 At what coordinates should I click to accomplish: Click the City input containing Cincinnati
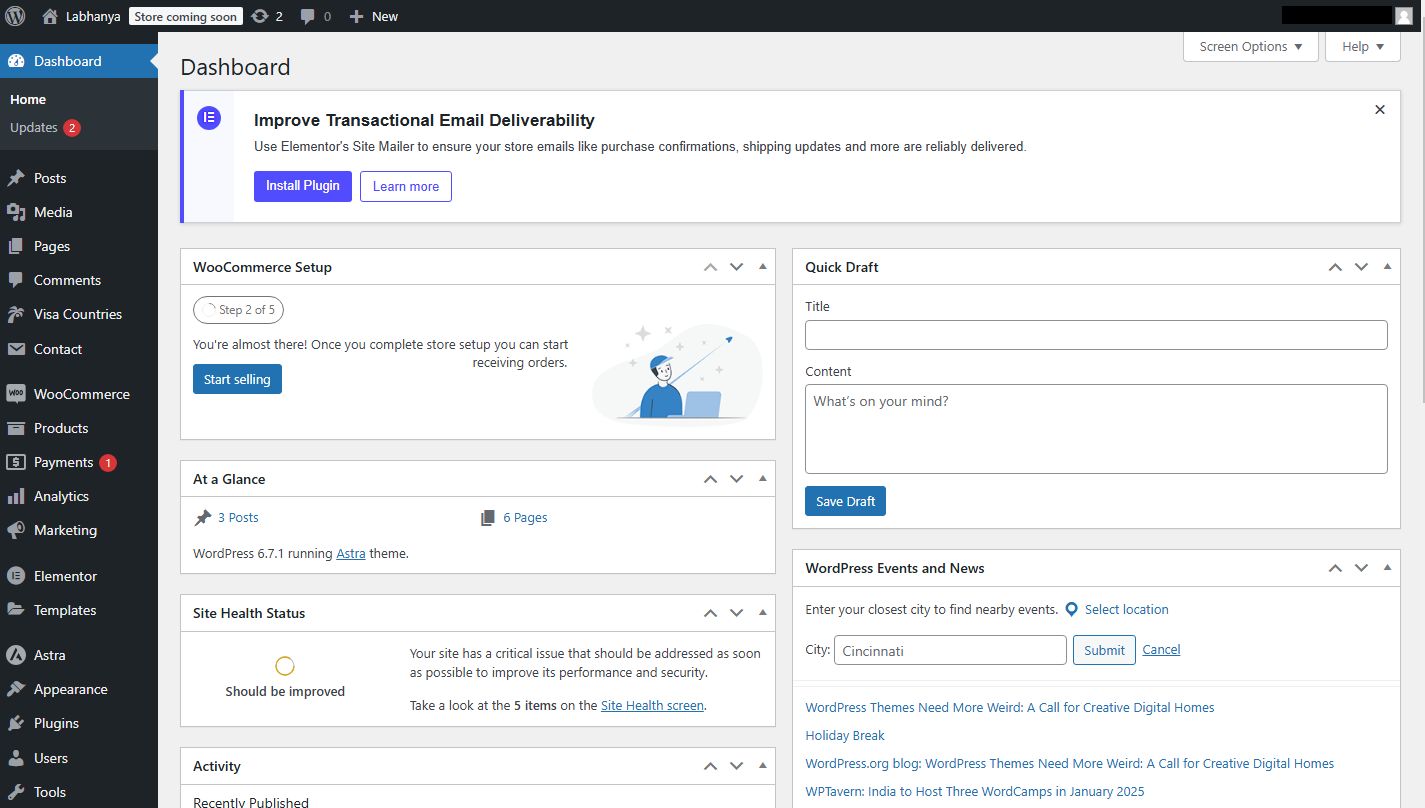(950, 650)
